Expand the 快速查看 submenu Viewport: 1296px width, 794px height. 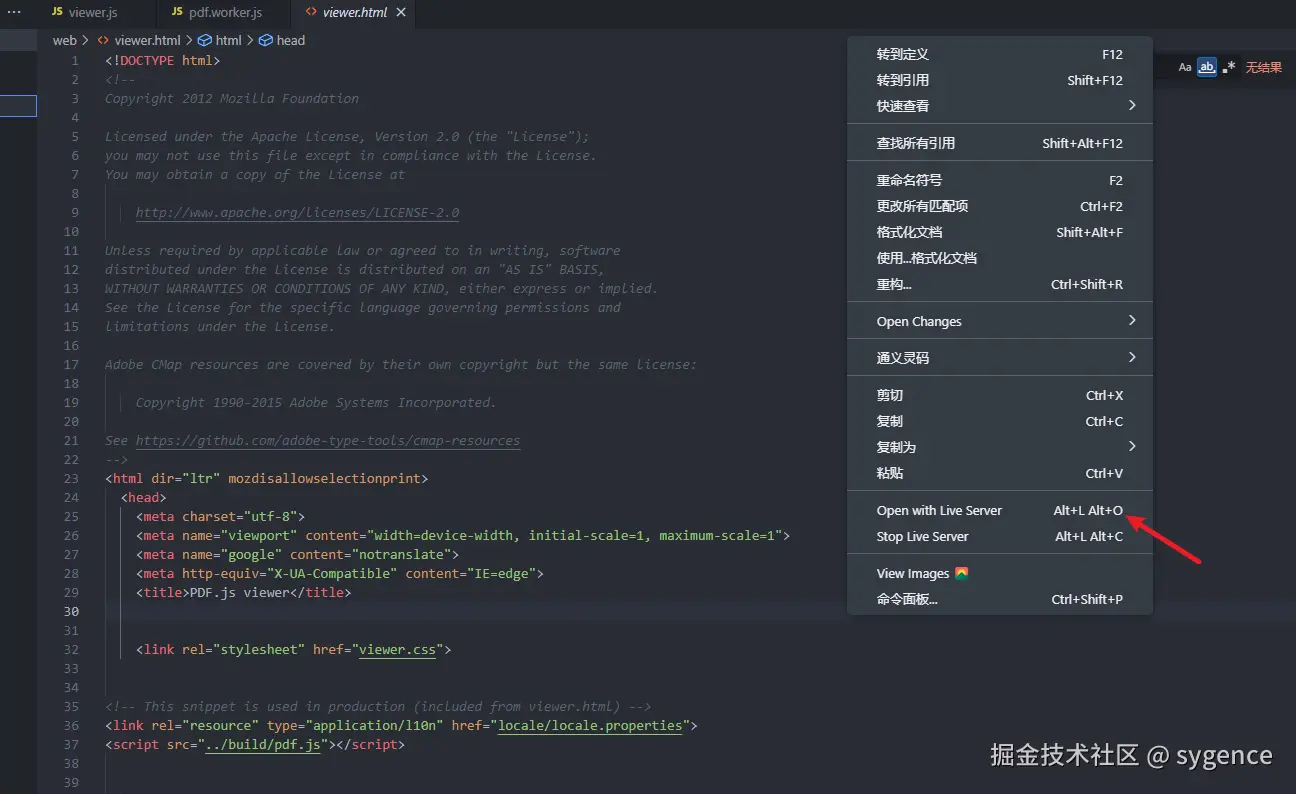pos(1000,106)
